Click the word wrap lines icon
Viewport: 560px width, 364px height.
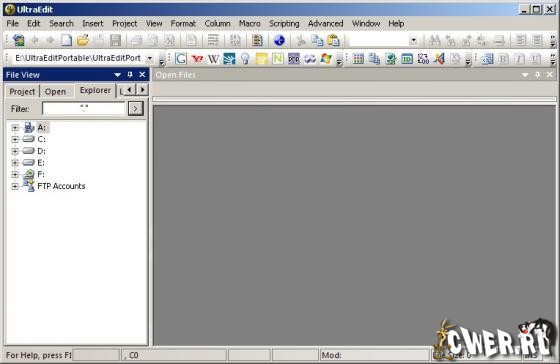point(213,40)
